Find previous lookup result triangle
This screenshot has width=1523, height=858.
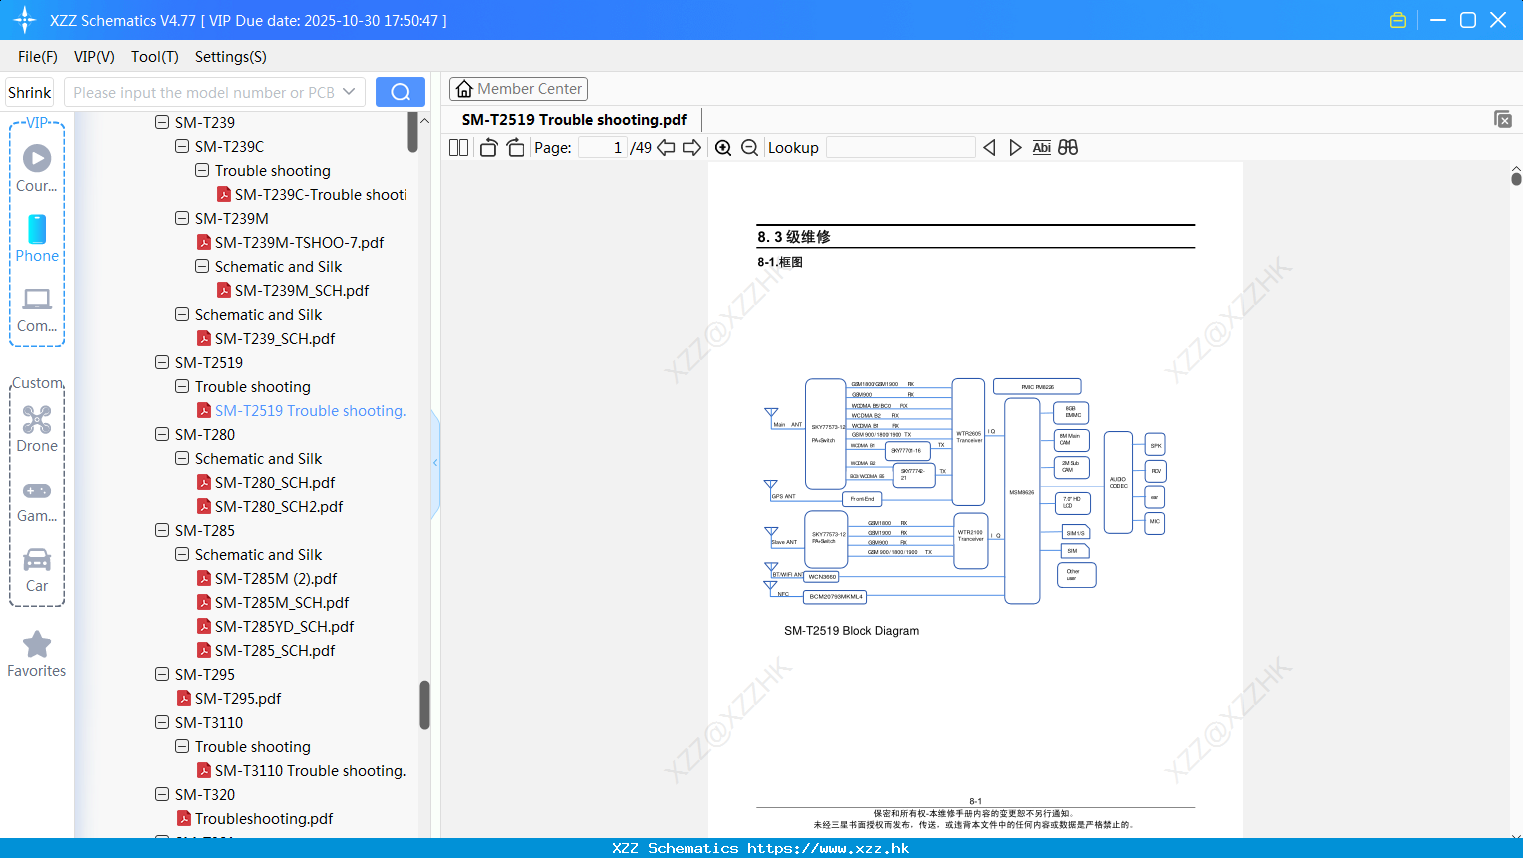pos(989,147)
